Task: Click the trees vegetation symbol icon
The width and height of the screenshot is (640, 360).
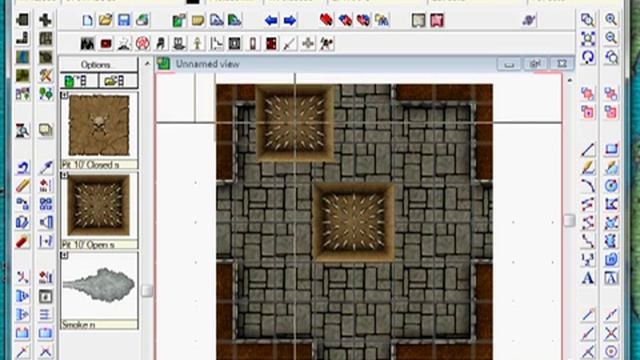Action: [46, 94]
